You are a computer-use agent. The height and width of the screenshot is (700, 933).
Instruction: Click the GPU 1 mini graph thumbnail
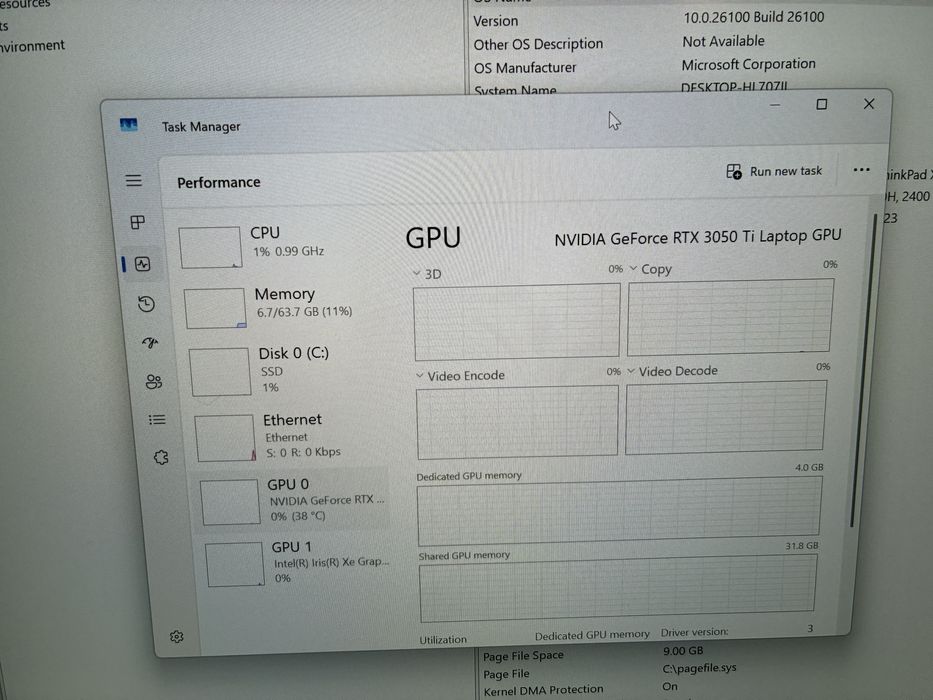(235, 565)
